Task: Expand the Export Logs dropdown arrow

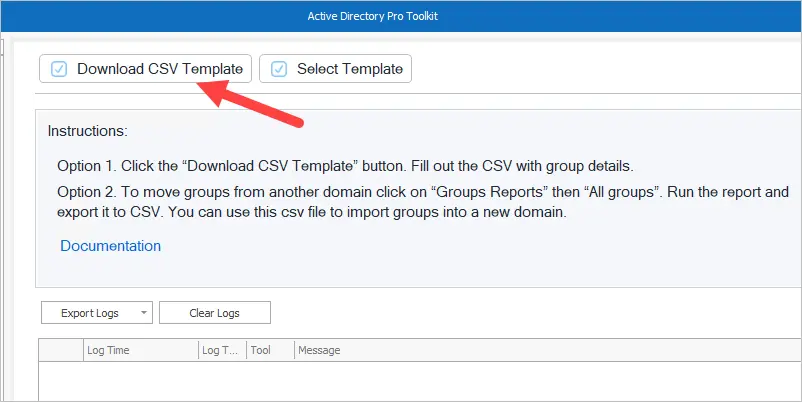Action: click(x=144, y=313)
